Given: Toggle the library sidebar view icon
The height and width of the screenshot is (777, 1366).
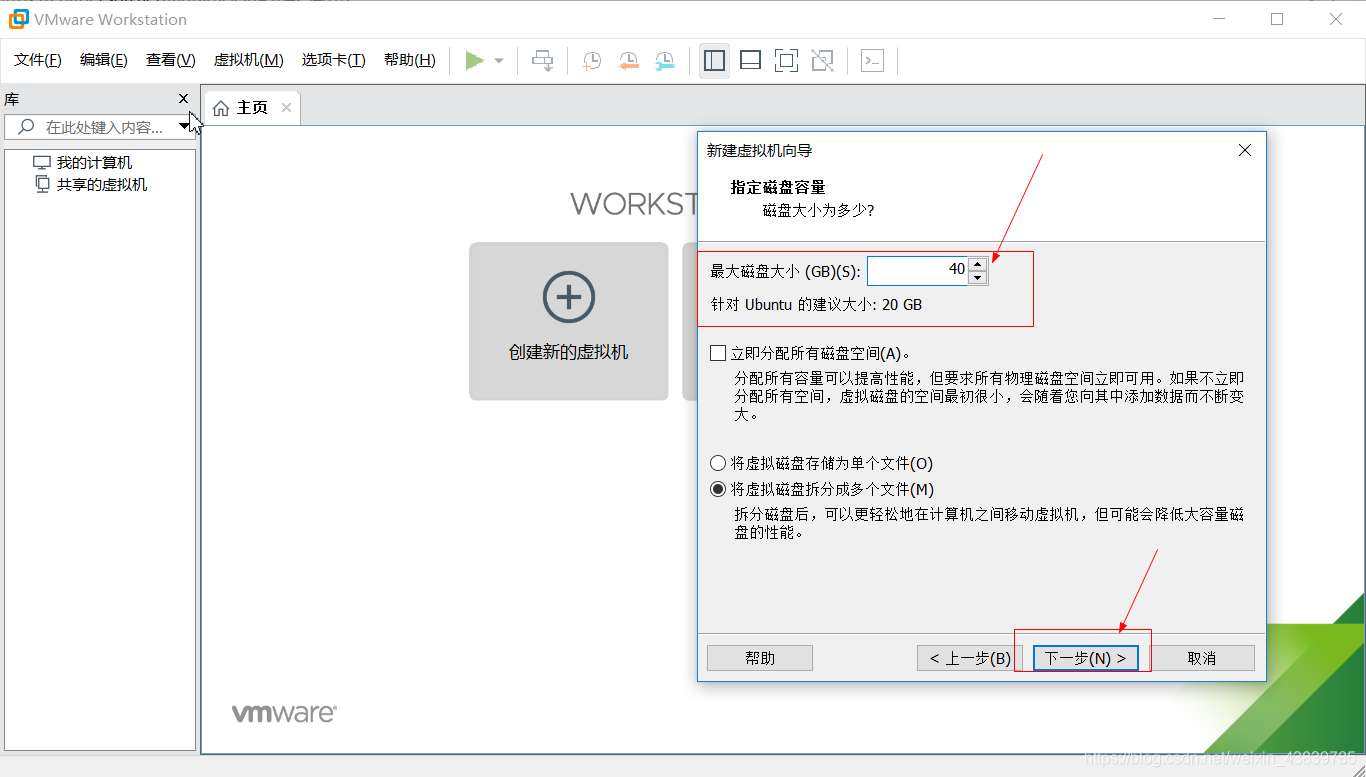Looking at the screenshot, I should [714, 60].
